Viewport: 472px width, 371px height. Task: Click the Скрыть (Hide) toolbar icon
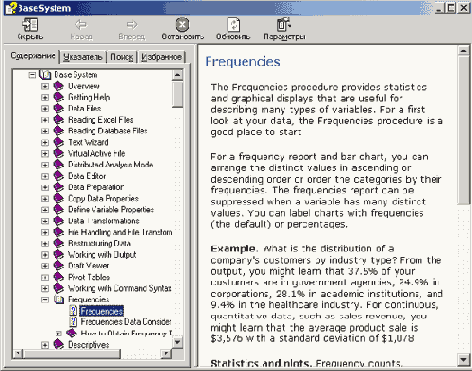(30, 25)
